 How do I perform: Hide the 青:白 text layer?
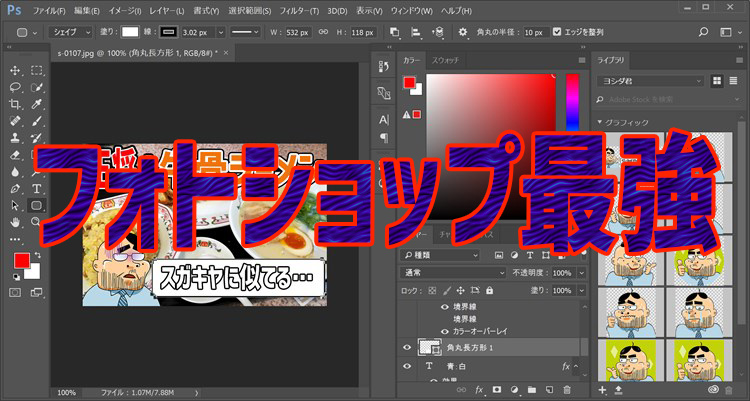coord(407,366)
